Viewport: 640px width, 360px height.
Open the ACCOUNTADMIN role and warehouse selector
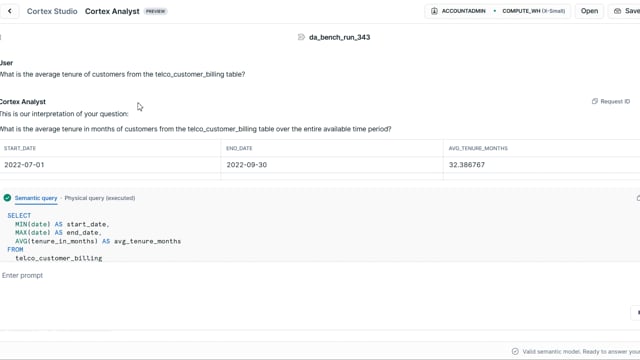498,11
